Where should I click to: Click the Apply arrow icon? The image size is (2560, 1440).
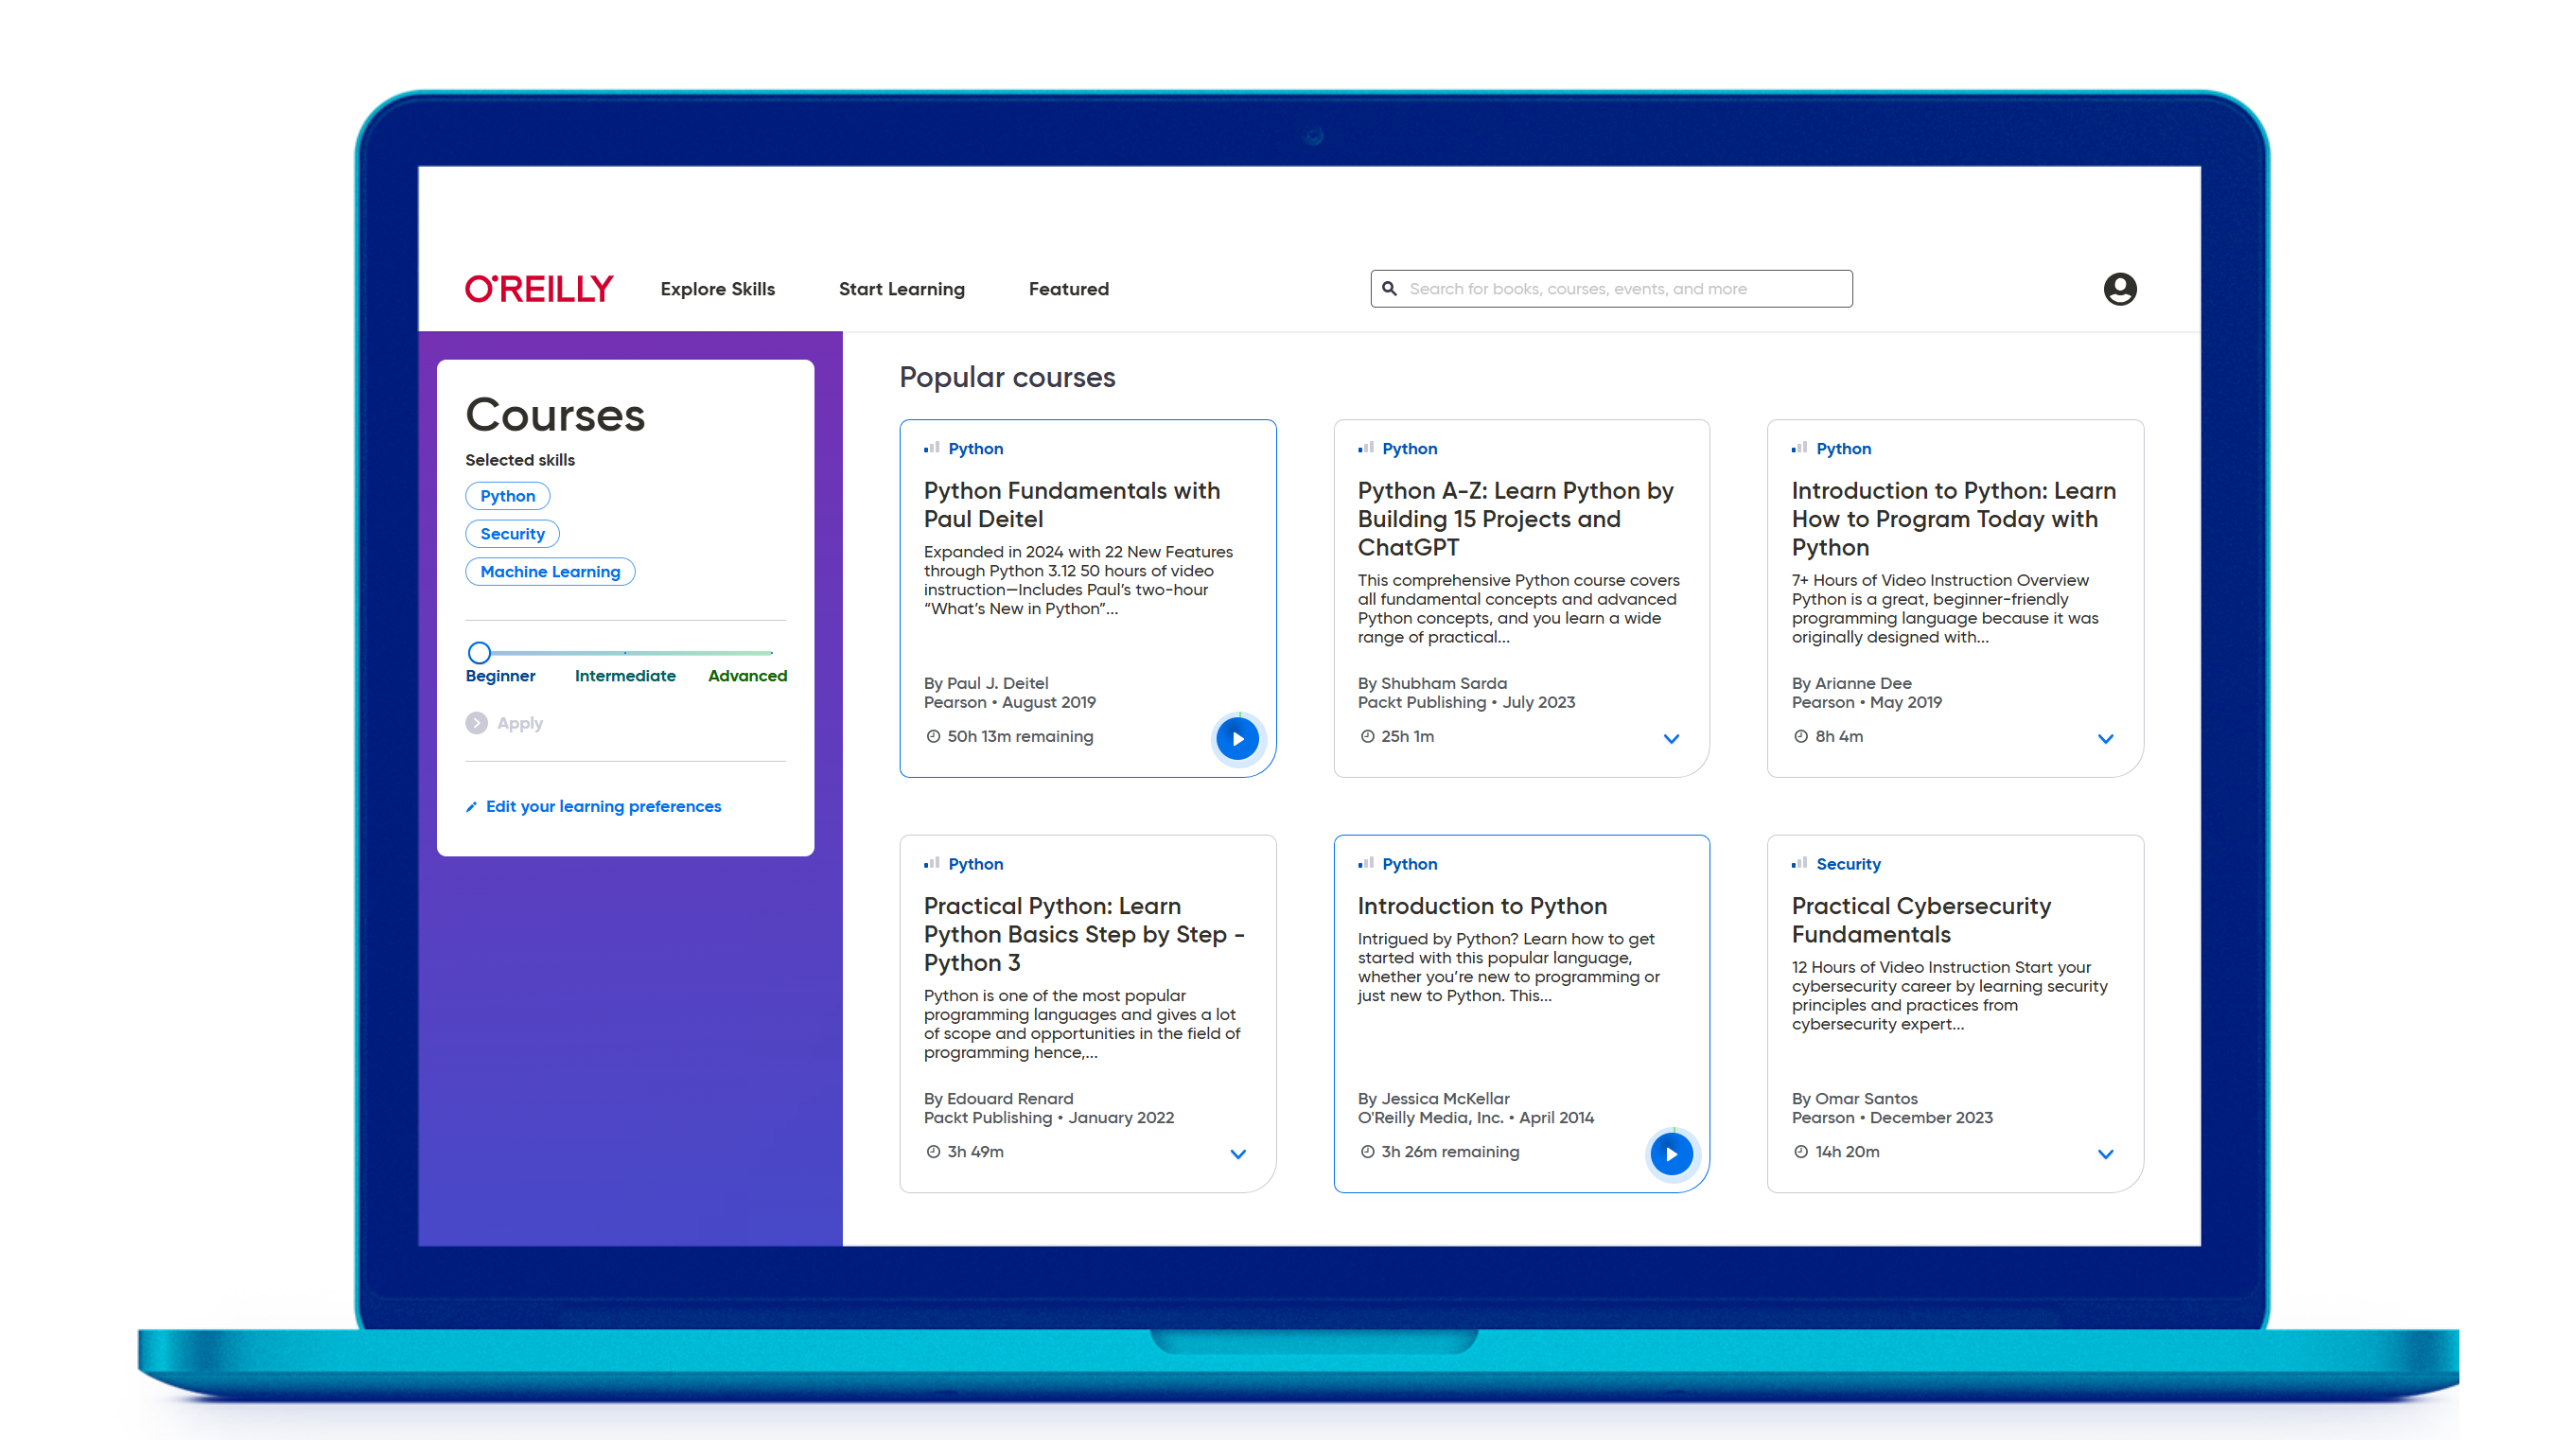(476, 723)
